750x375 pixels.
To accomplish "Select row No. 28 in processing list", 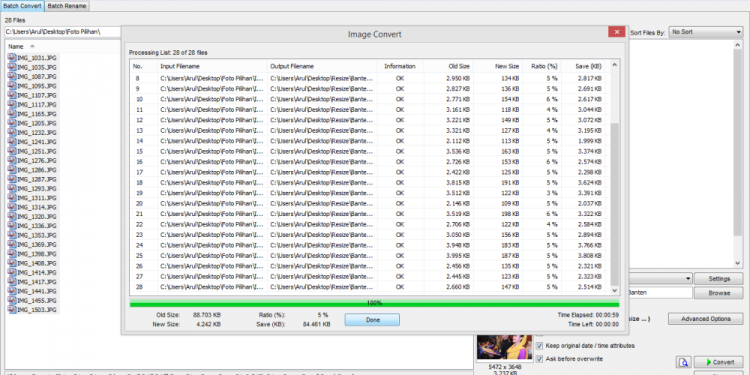I will 370,287.
